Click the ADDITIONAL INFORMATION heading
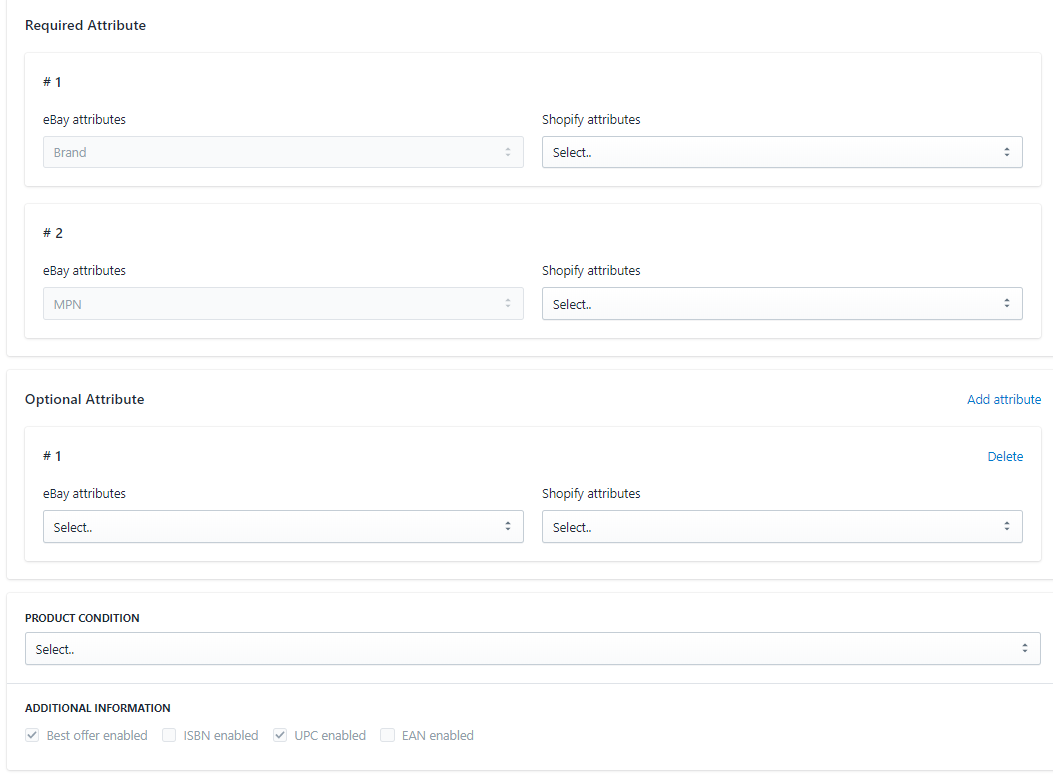Image resolution: width=1053 pixels, height=777 pixels. pos(97,708)
